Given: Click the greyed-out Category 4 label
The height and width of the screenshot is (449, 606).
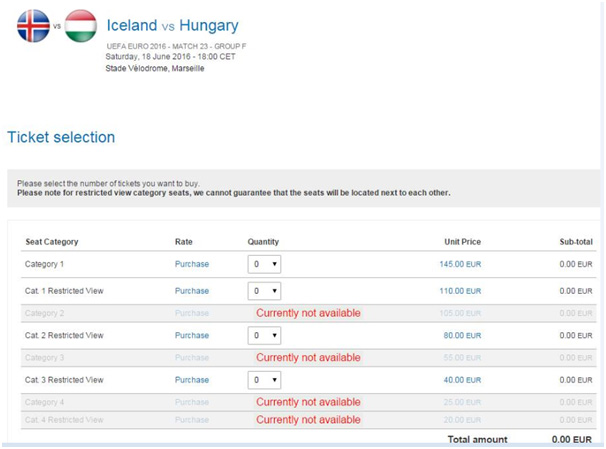Looking at the screenshot, I should pos(44,402).
